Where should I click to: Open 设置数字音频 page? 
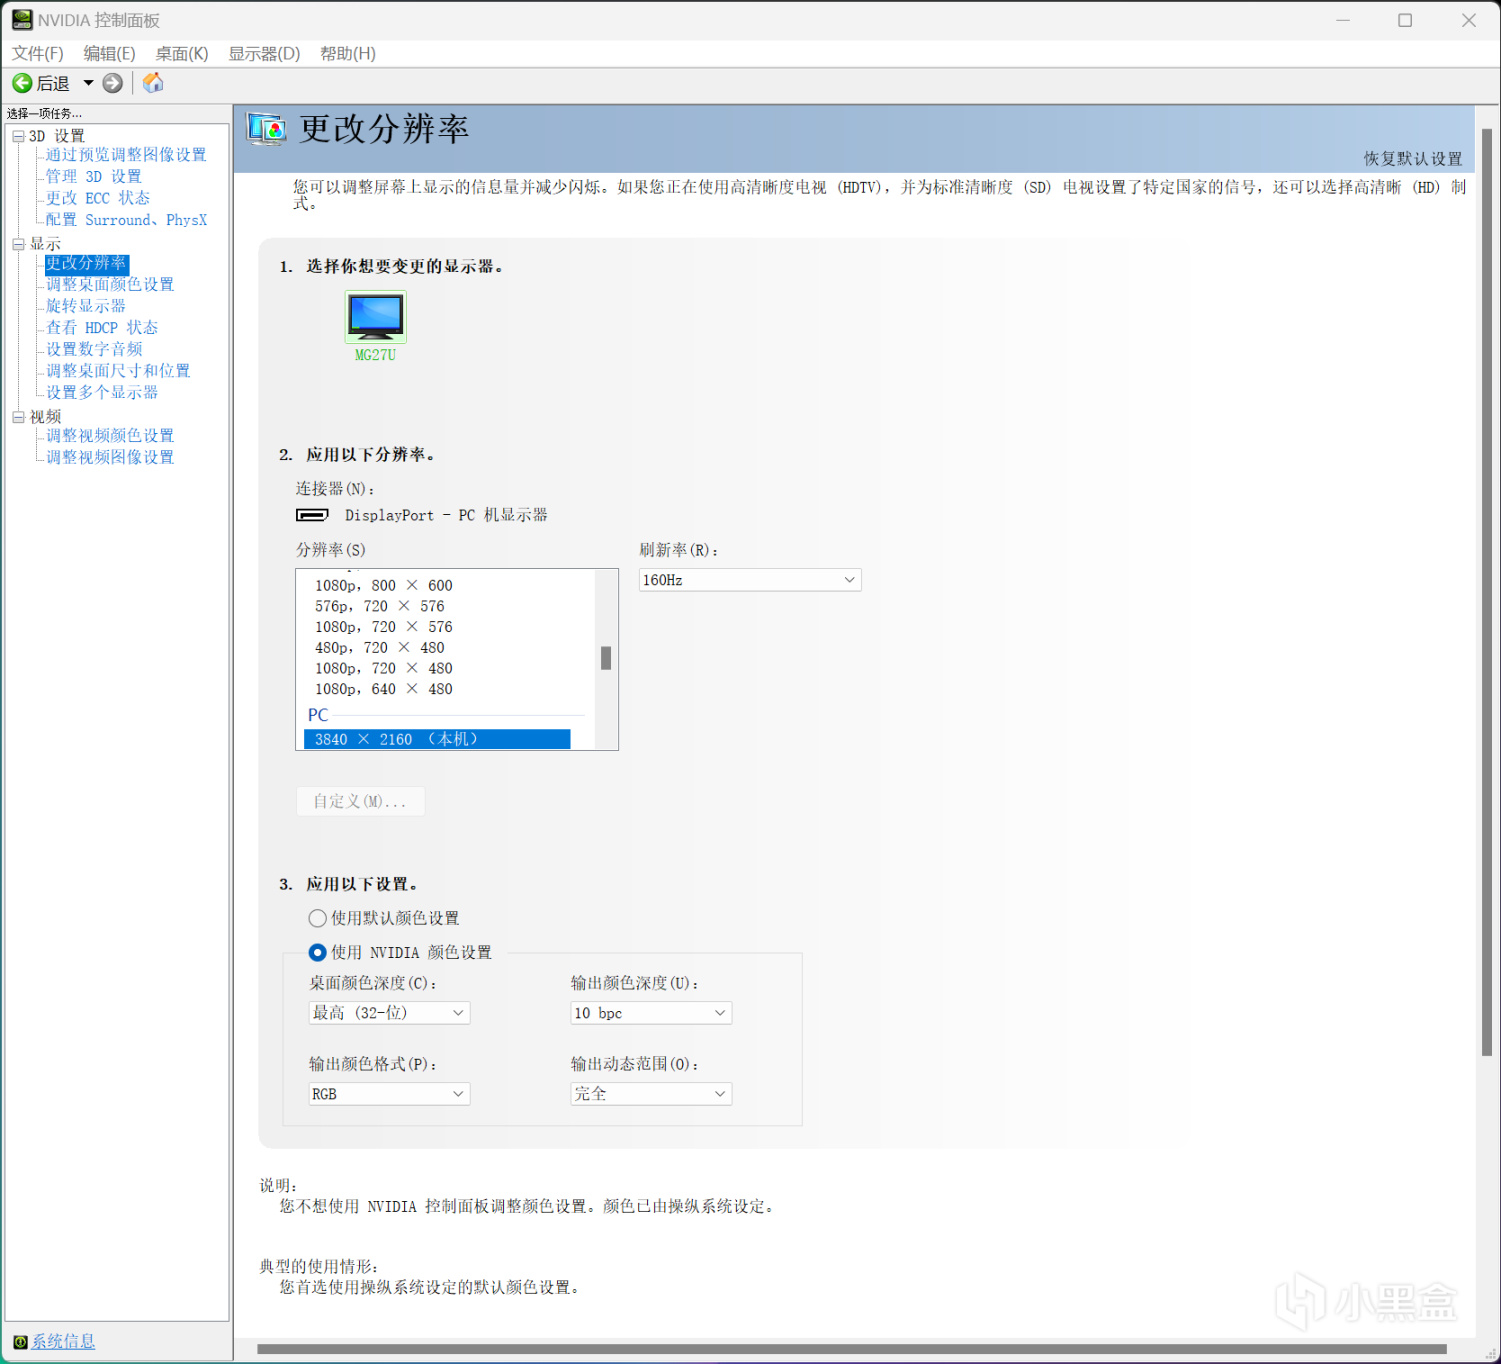click(94, 349)
